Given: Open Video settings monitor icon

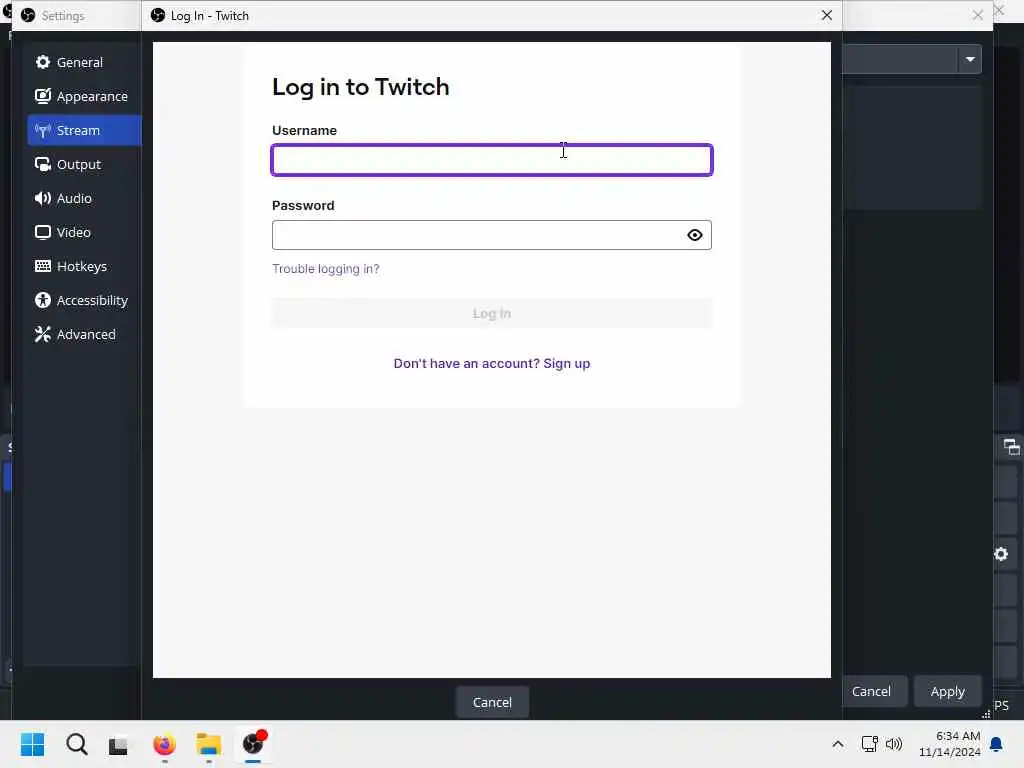Looking at the screenshot, I should click(x=43, y=232).
